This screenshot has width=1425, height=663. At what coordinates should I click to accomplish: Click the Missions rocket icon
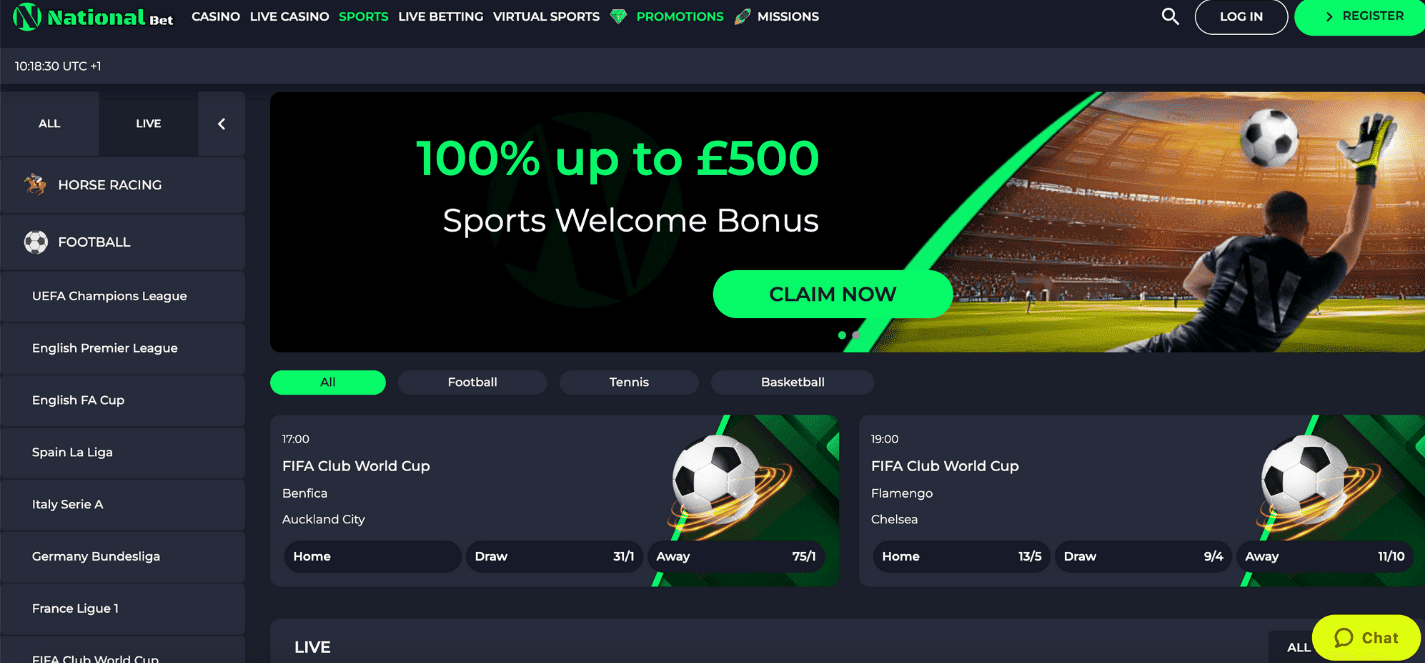(x=742, y=17)
